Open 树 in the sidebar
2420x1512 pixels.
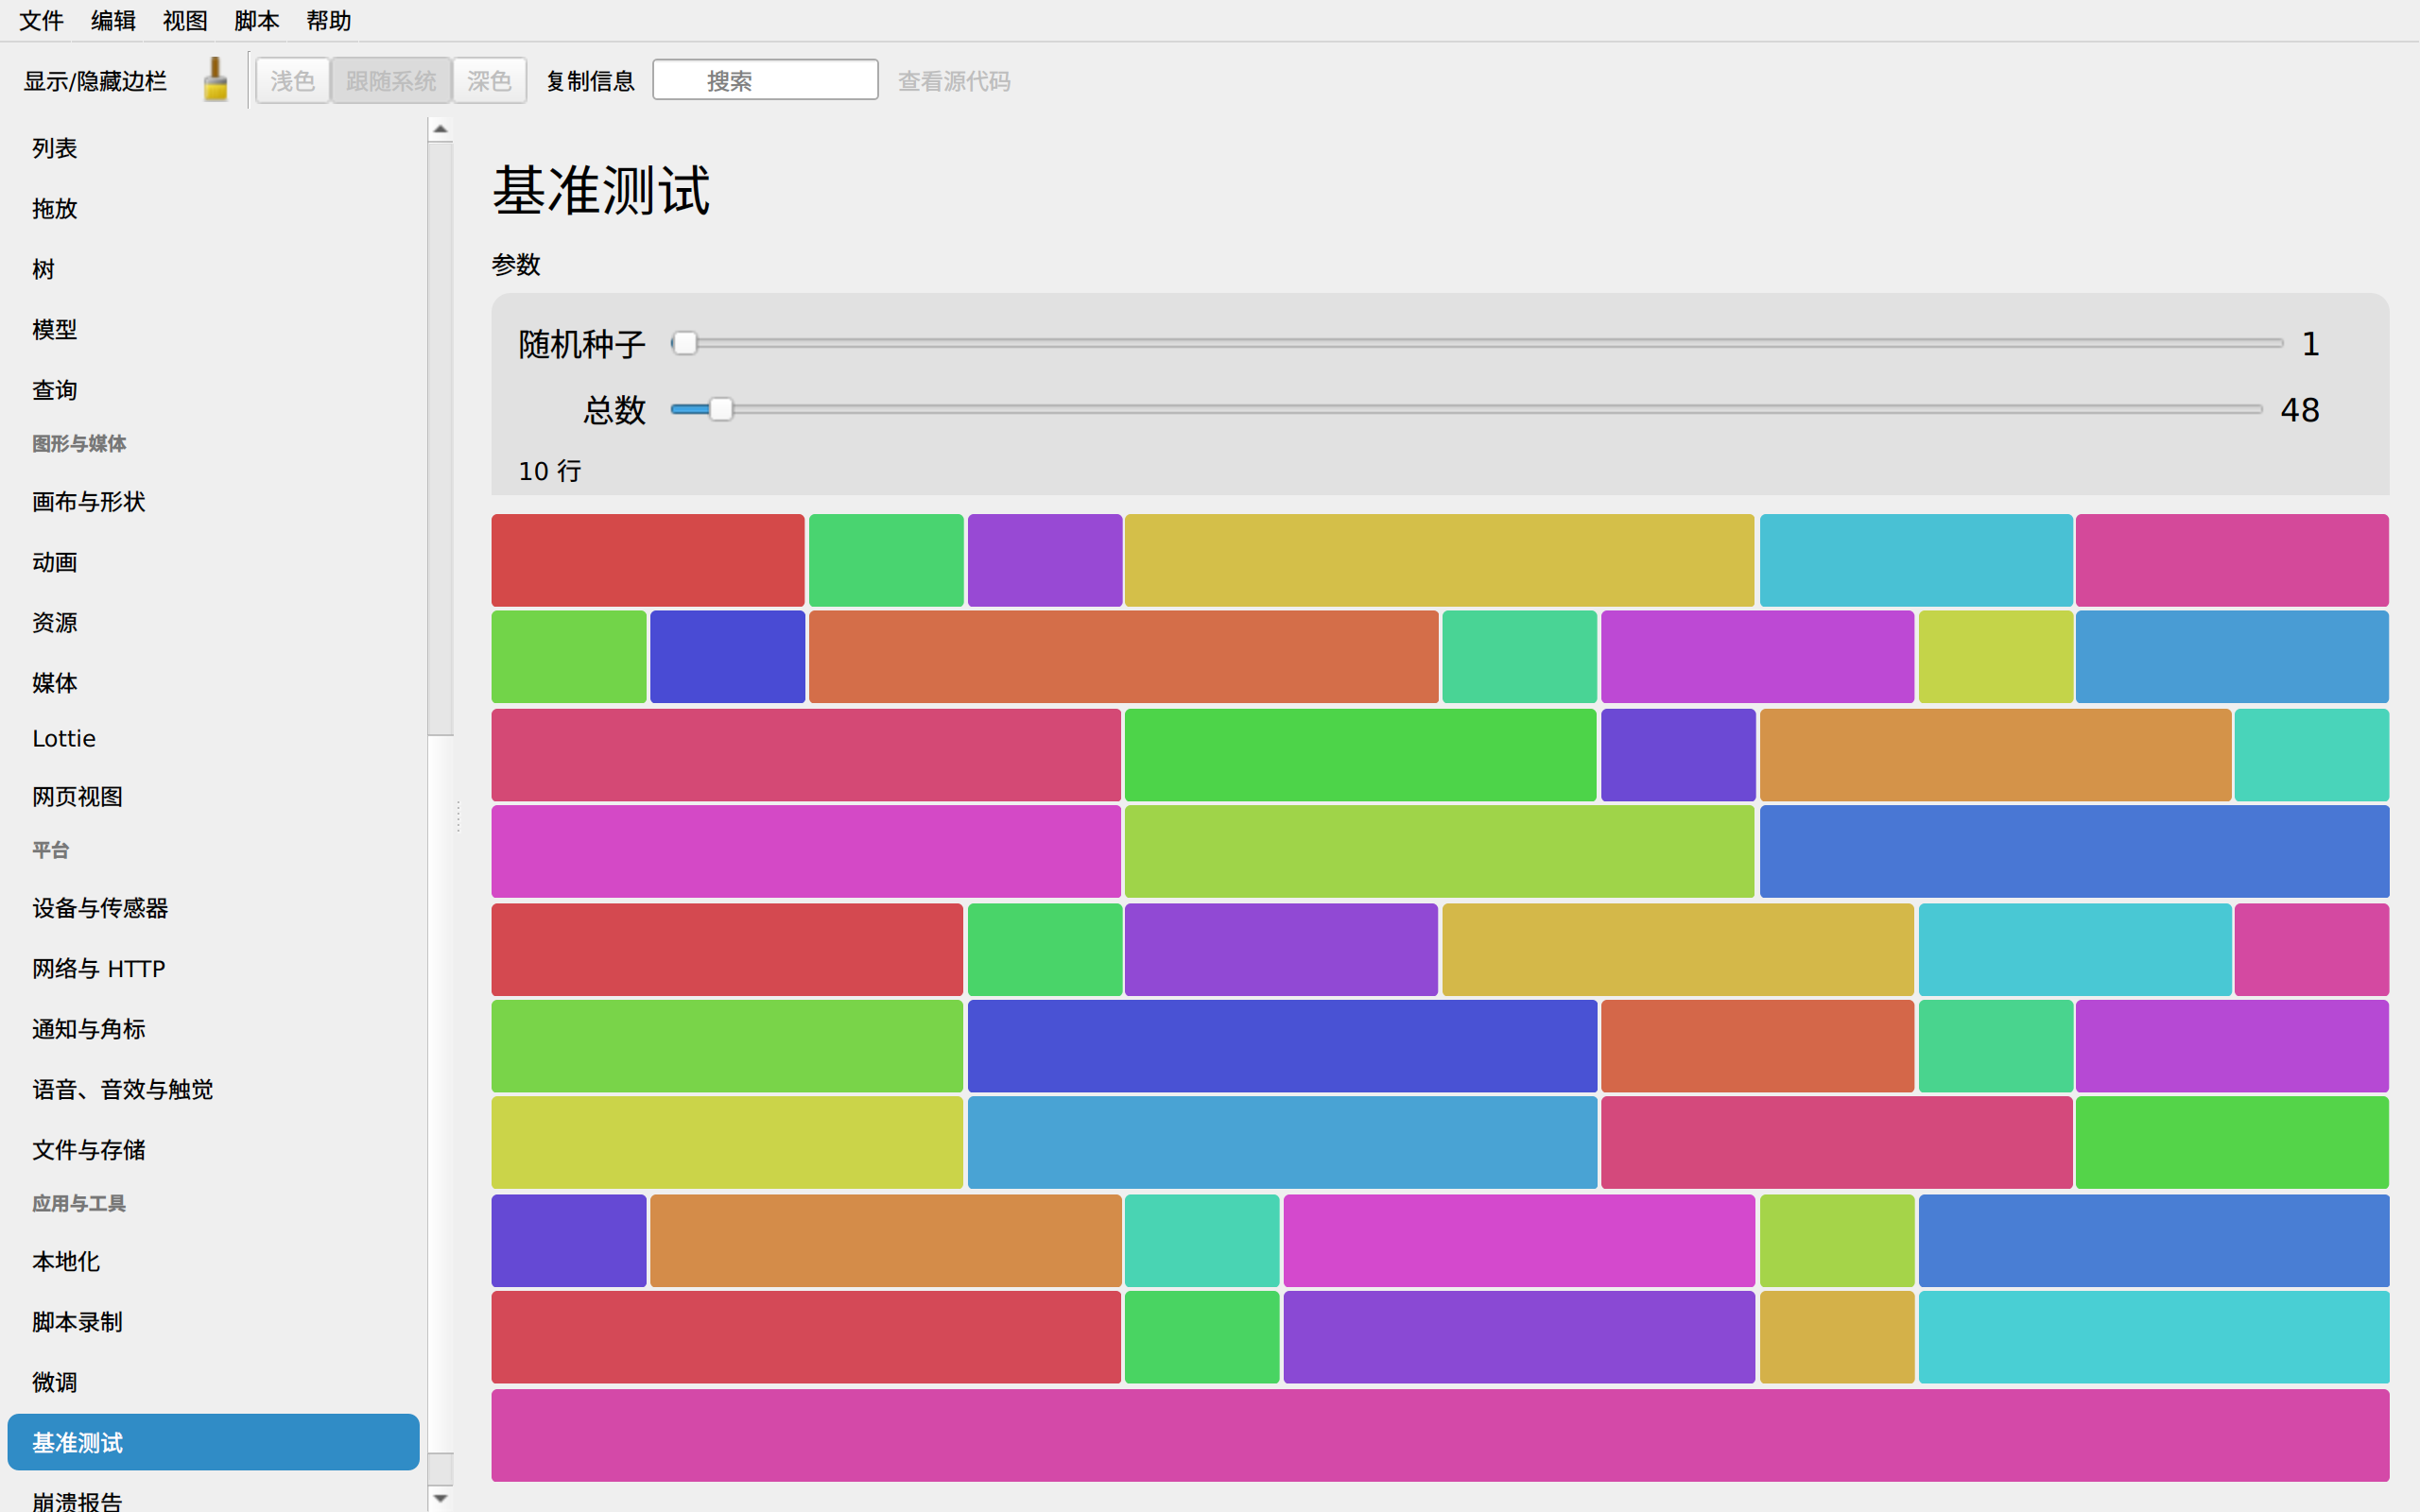tap(213, 269)
